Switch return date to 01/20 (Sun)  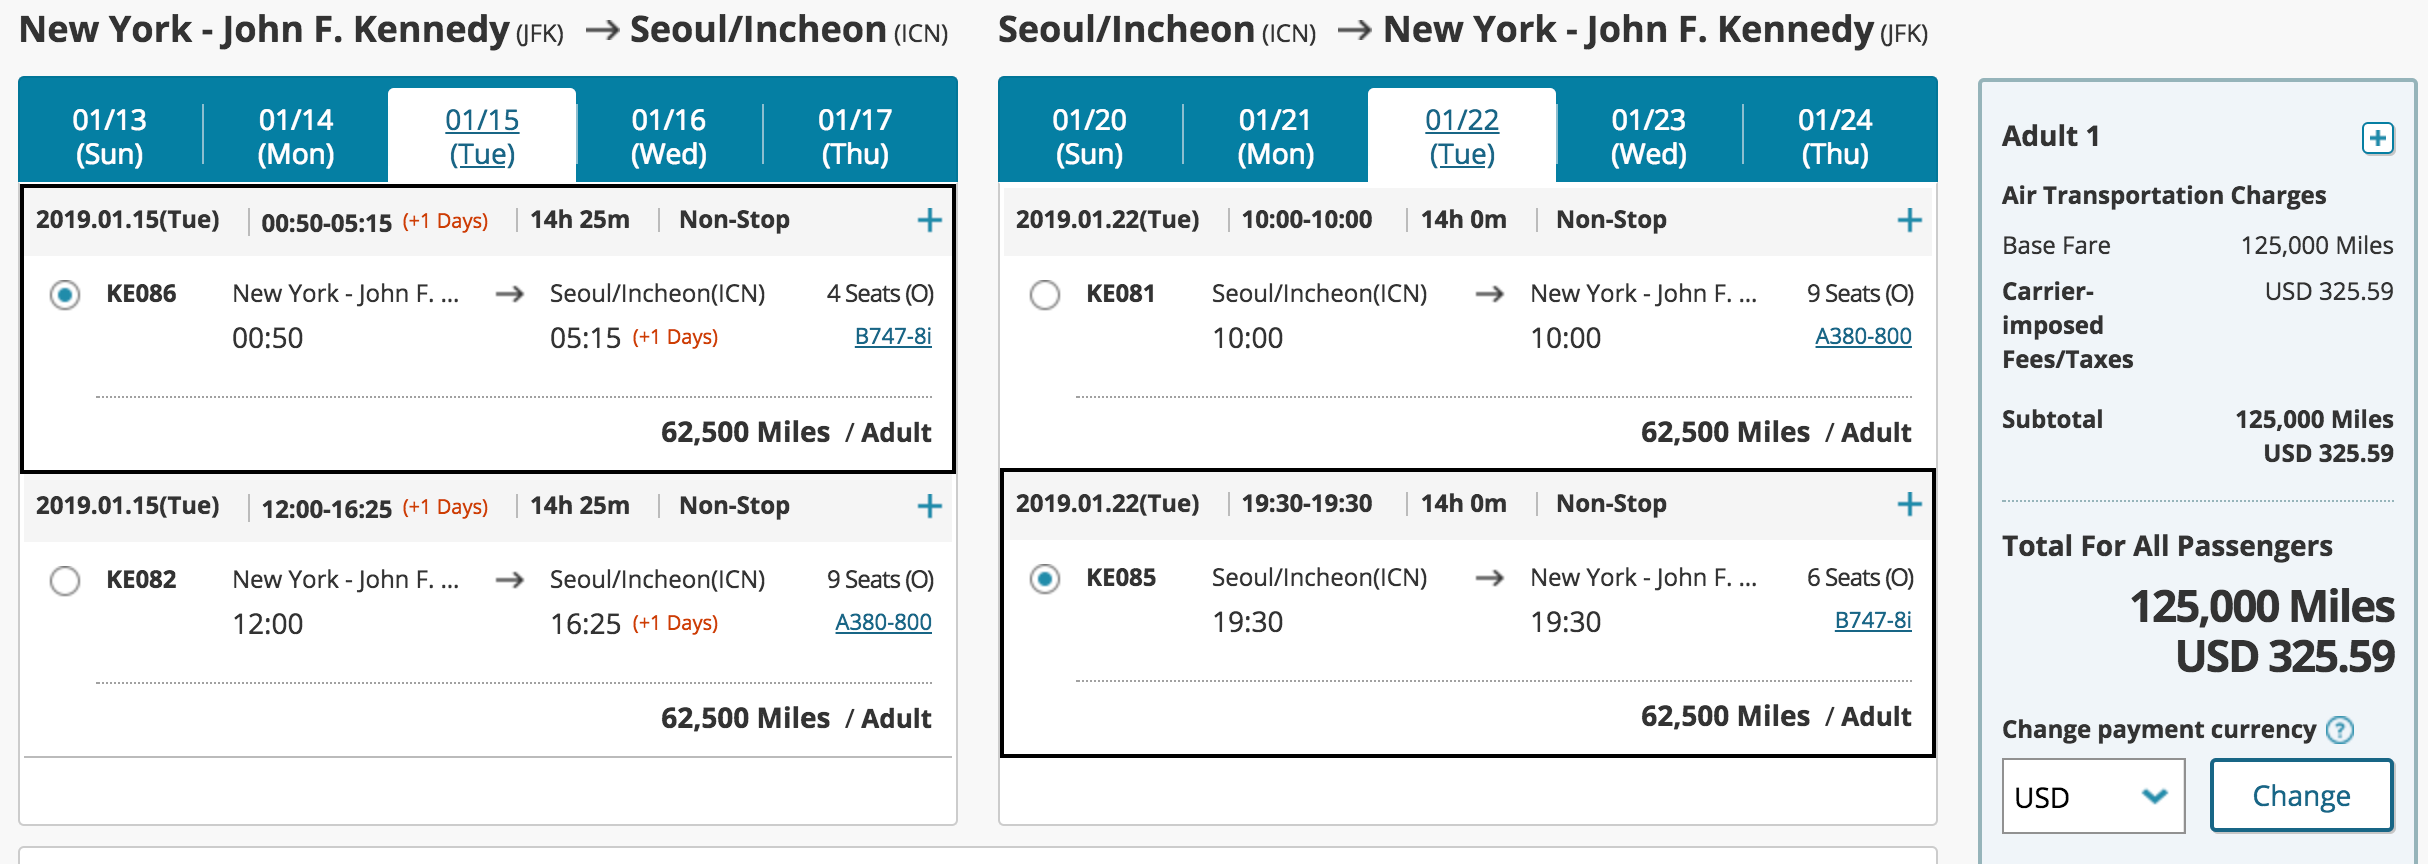(x=1089, y=136)
